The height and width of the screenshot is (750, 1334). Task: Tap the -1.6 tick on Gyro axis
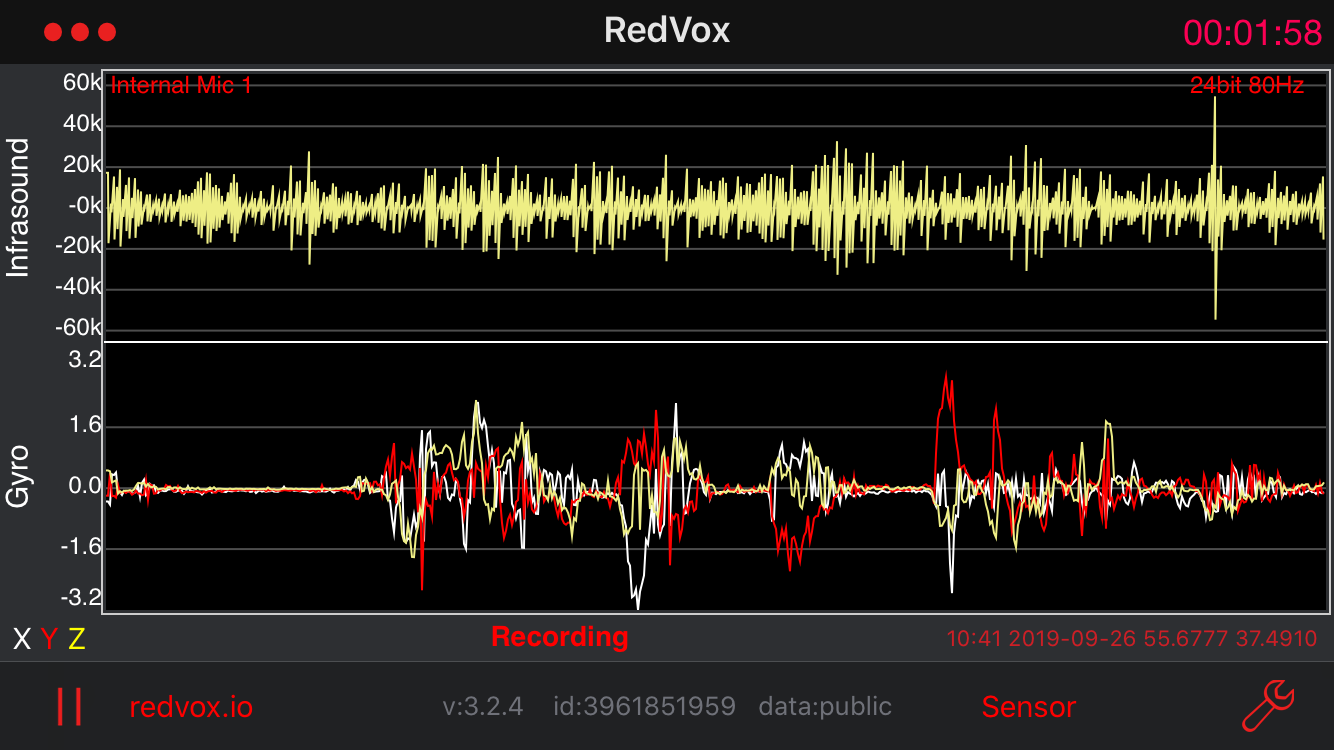click(79, 548)
